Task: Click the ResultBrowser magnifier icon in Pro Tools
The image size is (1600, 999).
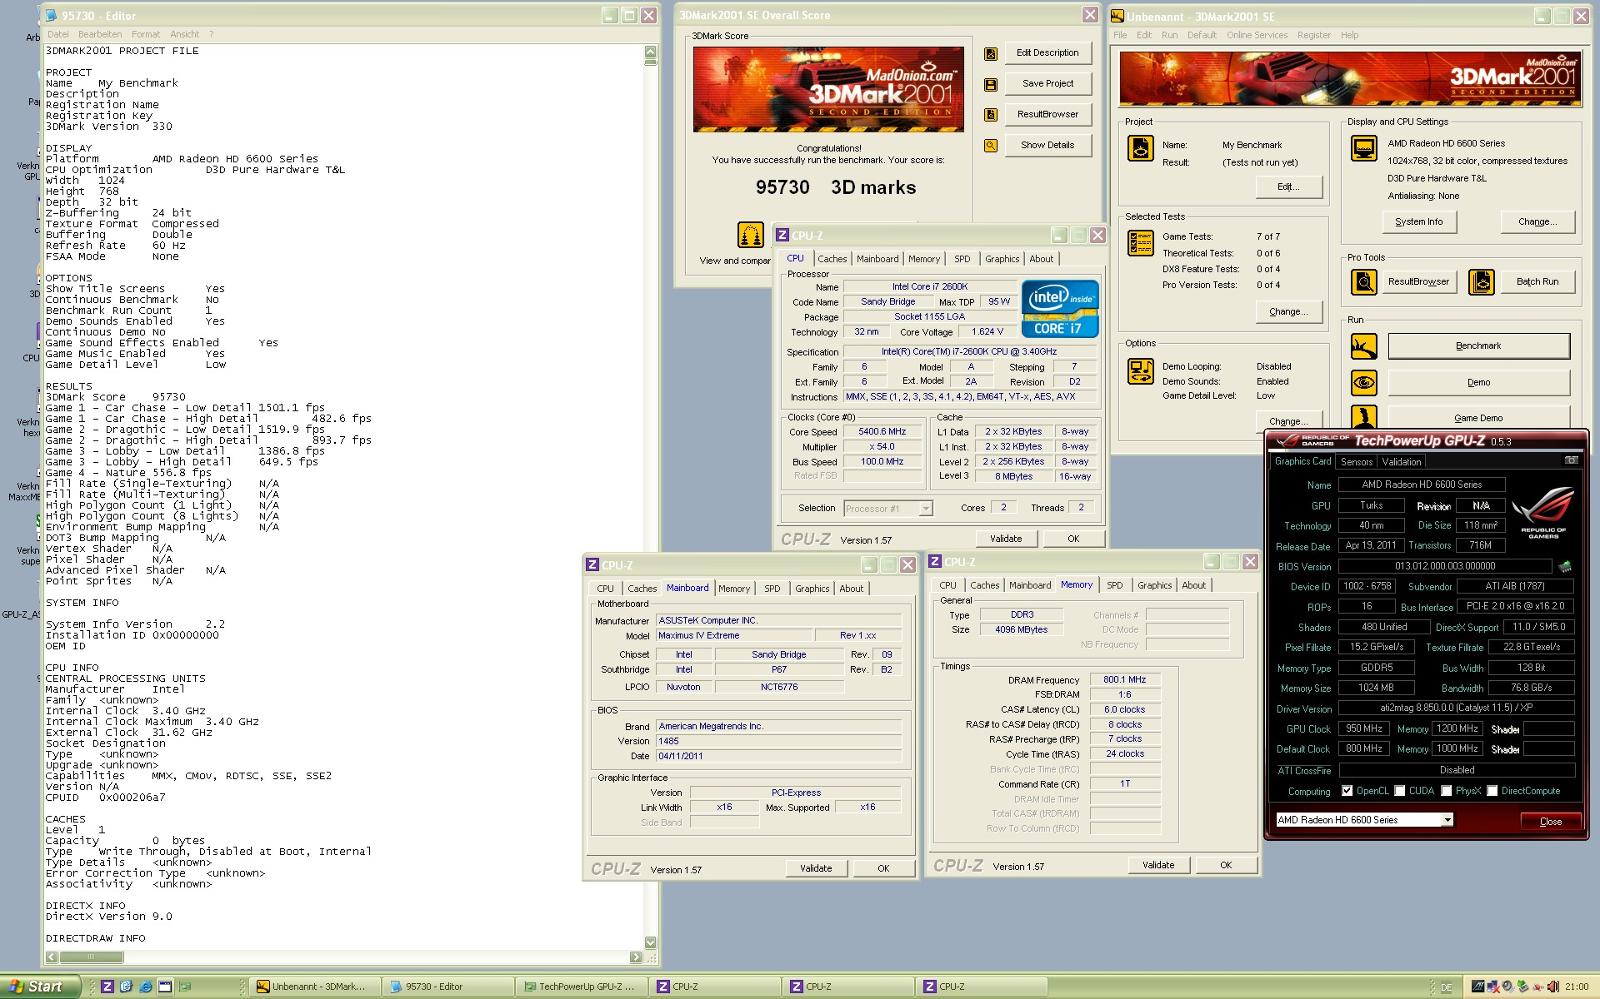Action: tap(1363, 282)
